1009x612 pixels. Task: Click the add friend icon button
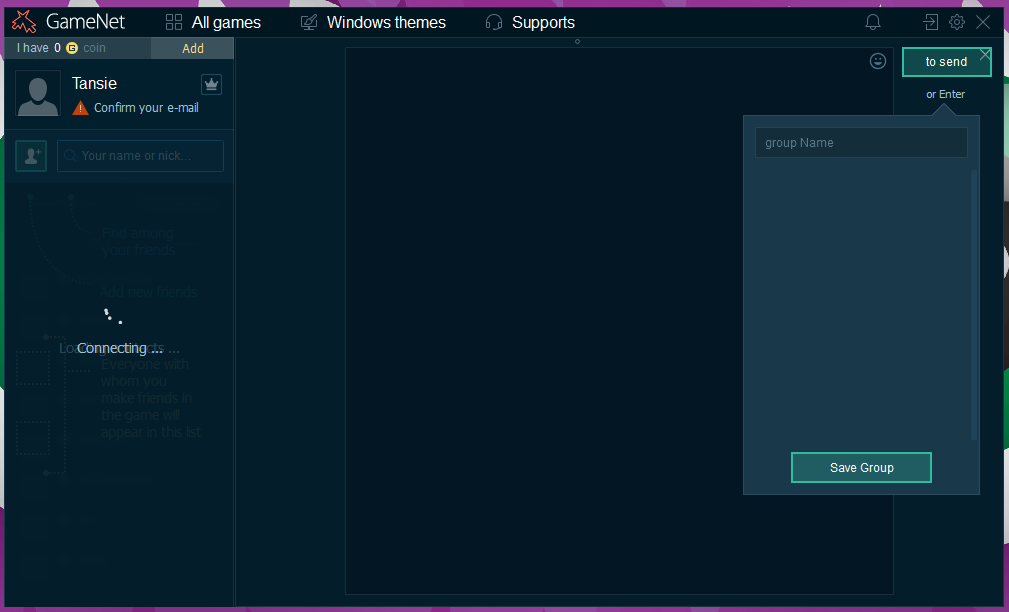tap(31, 156)
